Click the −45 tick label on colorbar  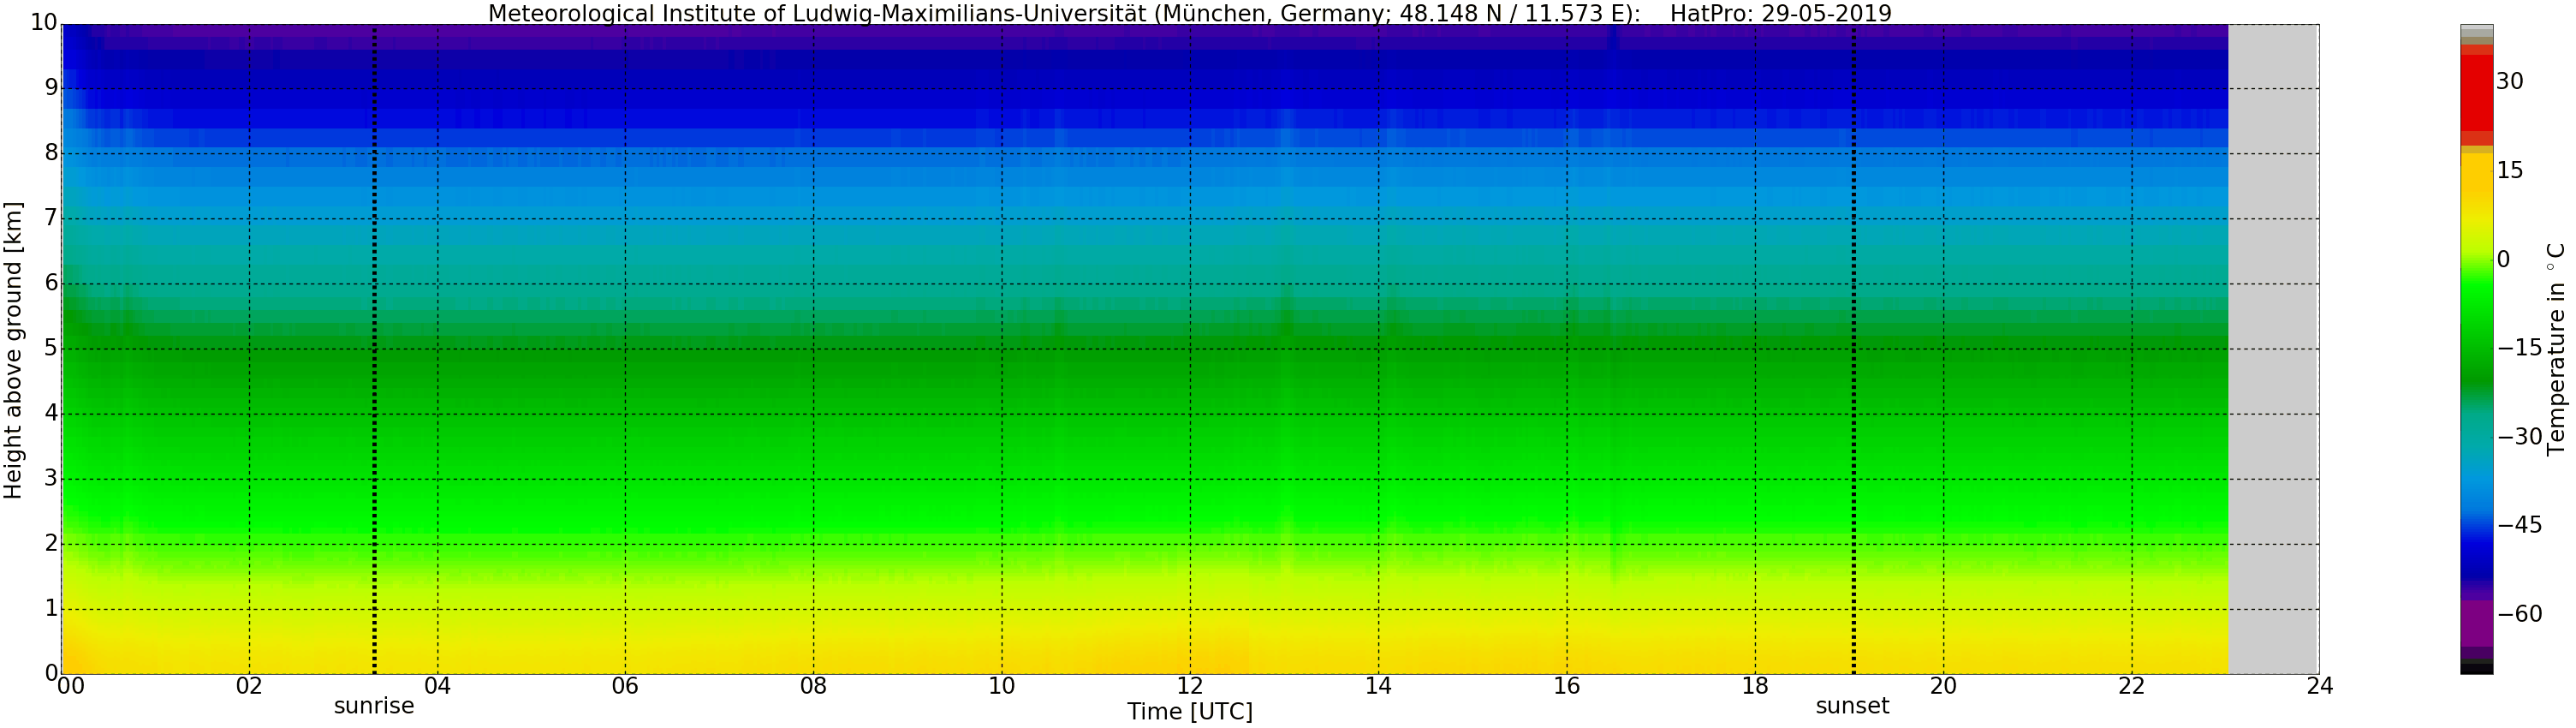[2519, 525]
